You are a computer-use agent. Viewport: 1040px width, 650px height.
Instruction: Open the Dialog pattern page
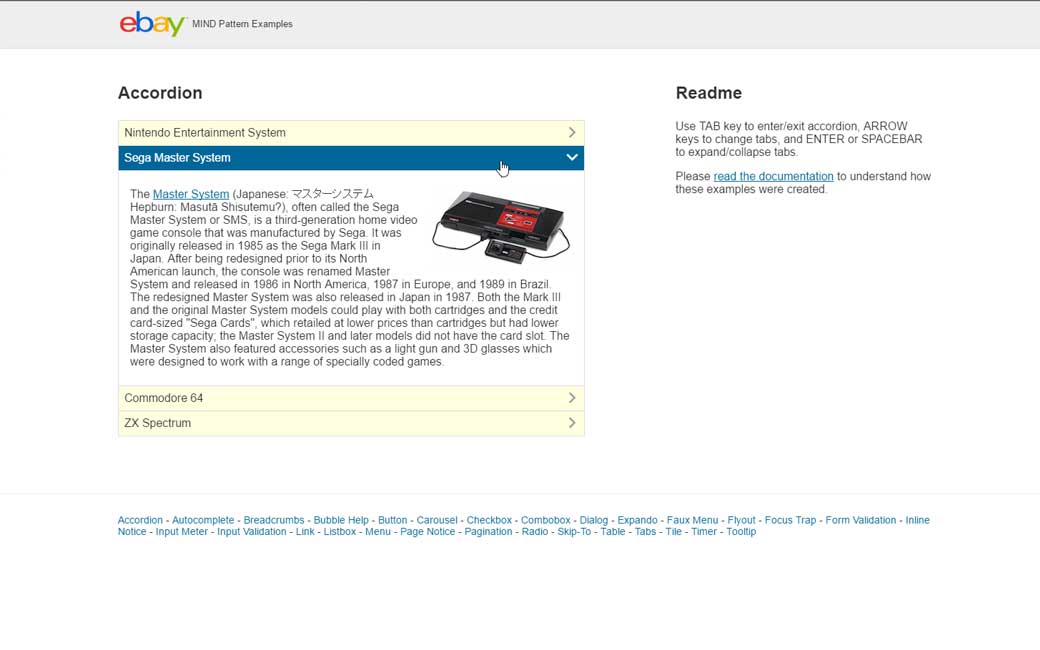click(593, 520)
